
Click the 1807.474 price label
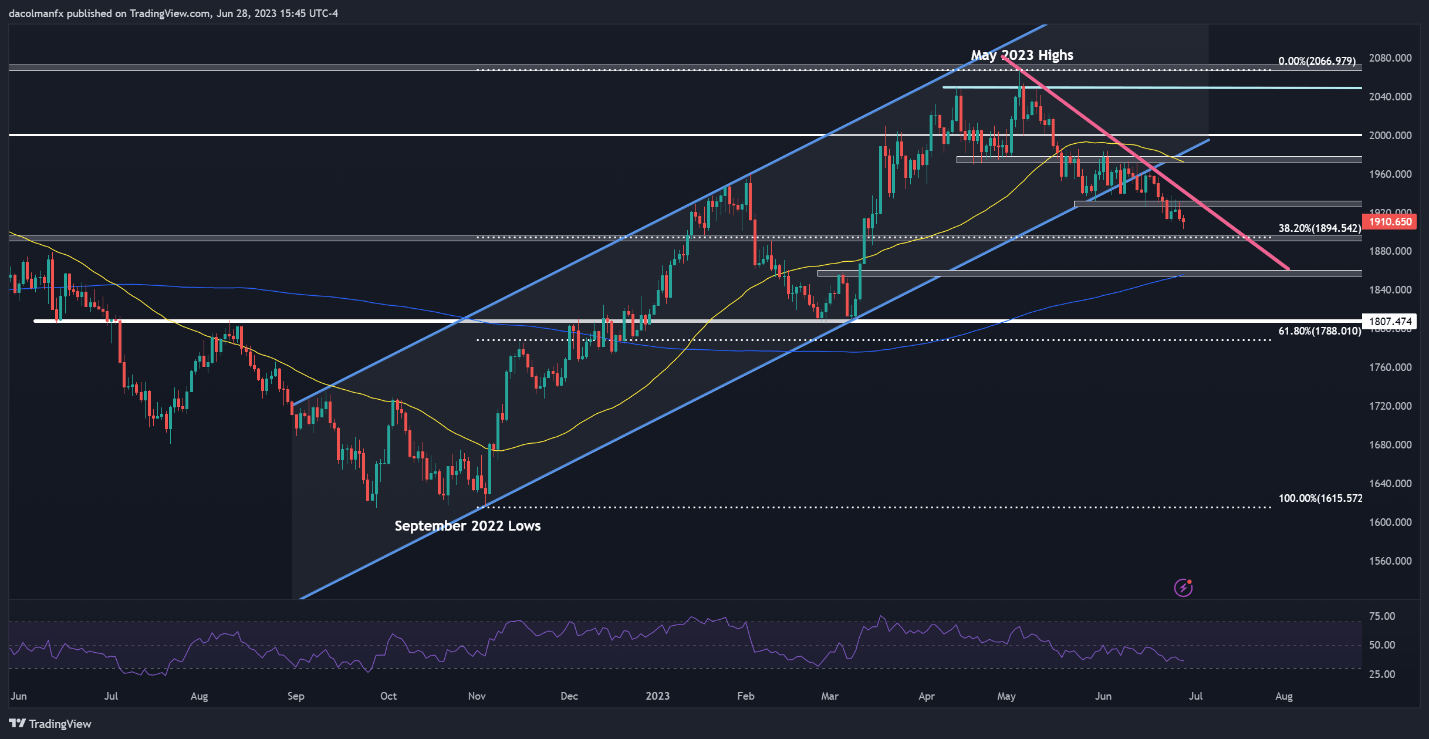1389,321
